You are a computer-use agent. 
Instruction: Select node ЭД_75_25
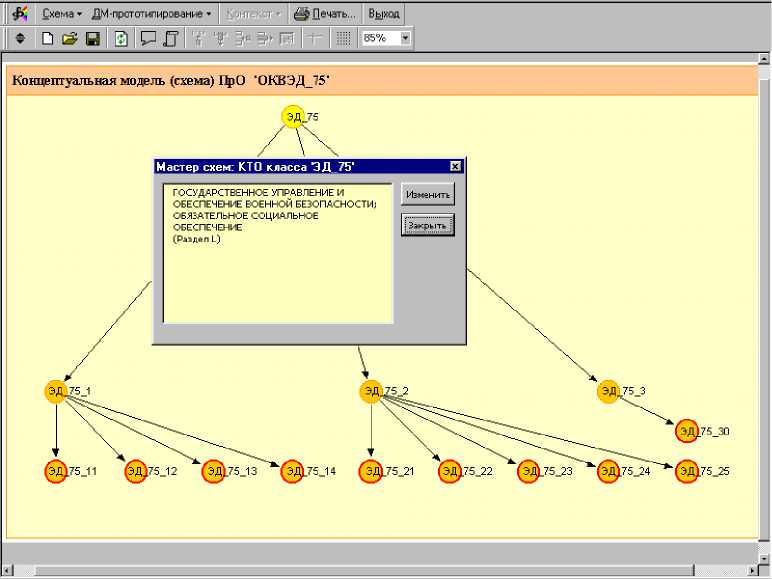pyautogui.click(x=687, y=471)
